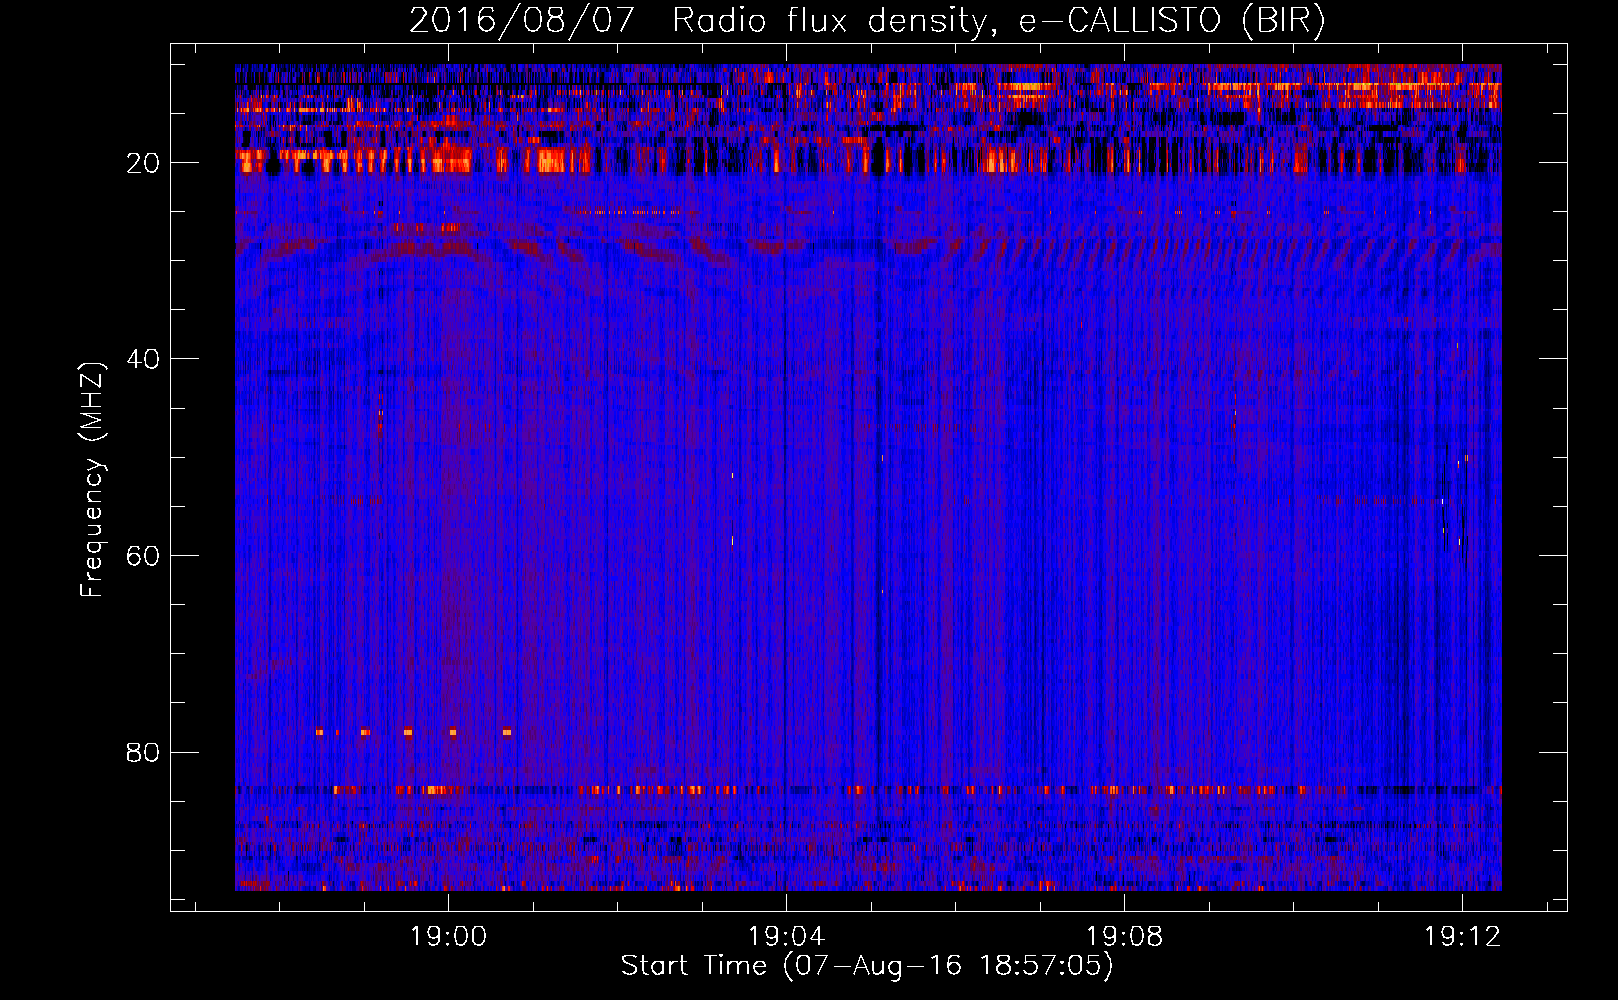Click the '19:12' time tick label

click(1463, 937)
